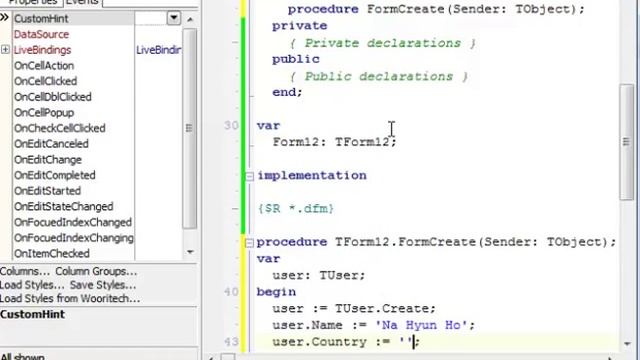Click the 'procedure FormCreate(Sender: TObject);' declaration

[436, 9]
